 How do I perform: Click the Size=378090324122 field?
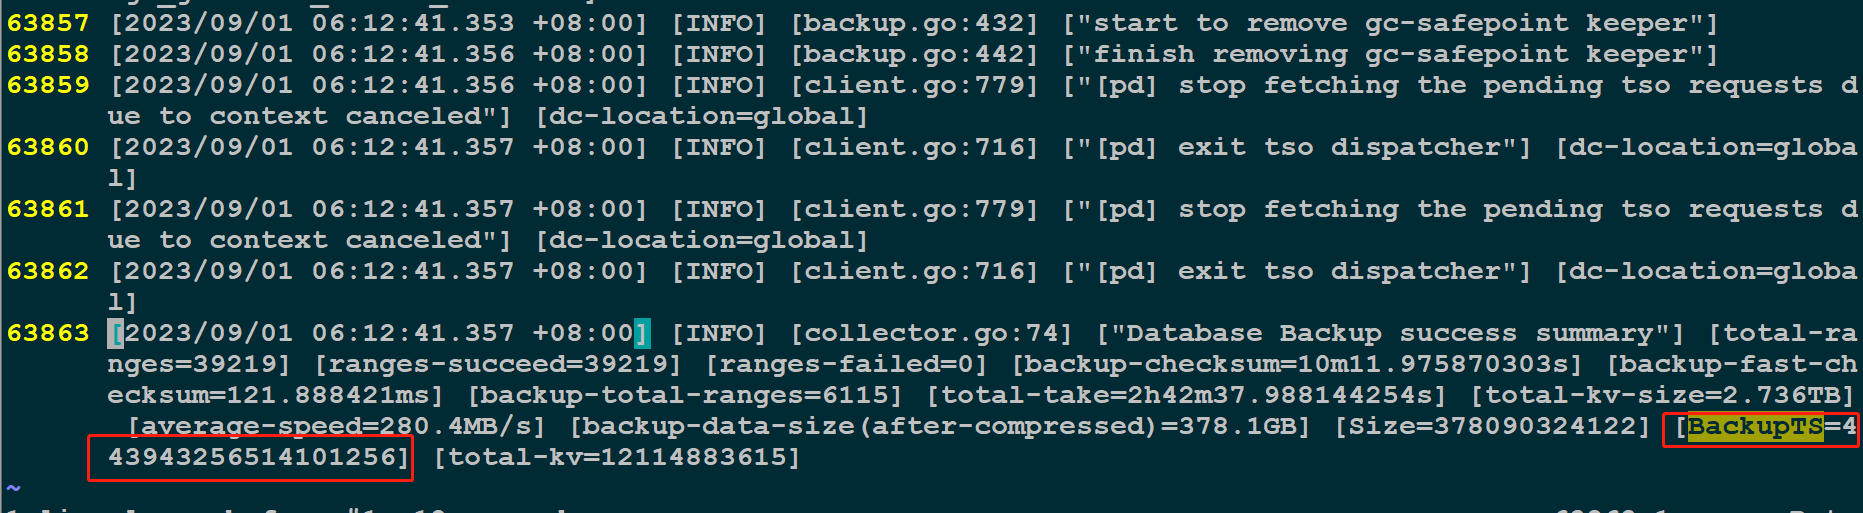coord(1492,427)
